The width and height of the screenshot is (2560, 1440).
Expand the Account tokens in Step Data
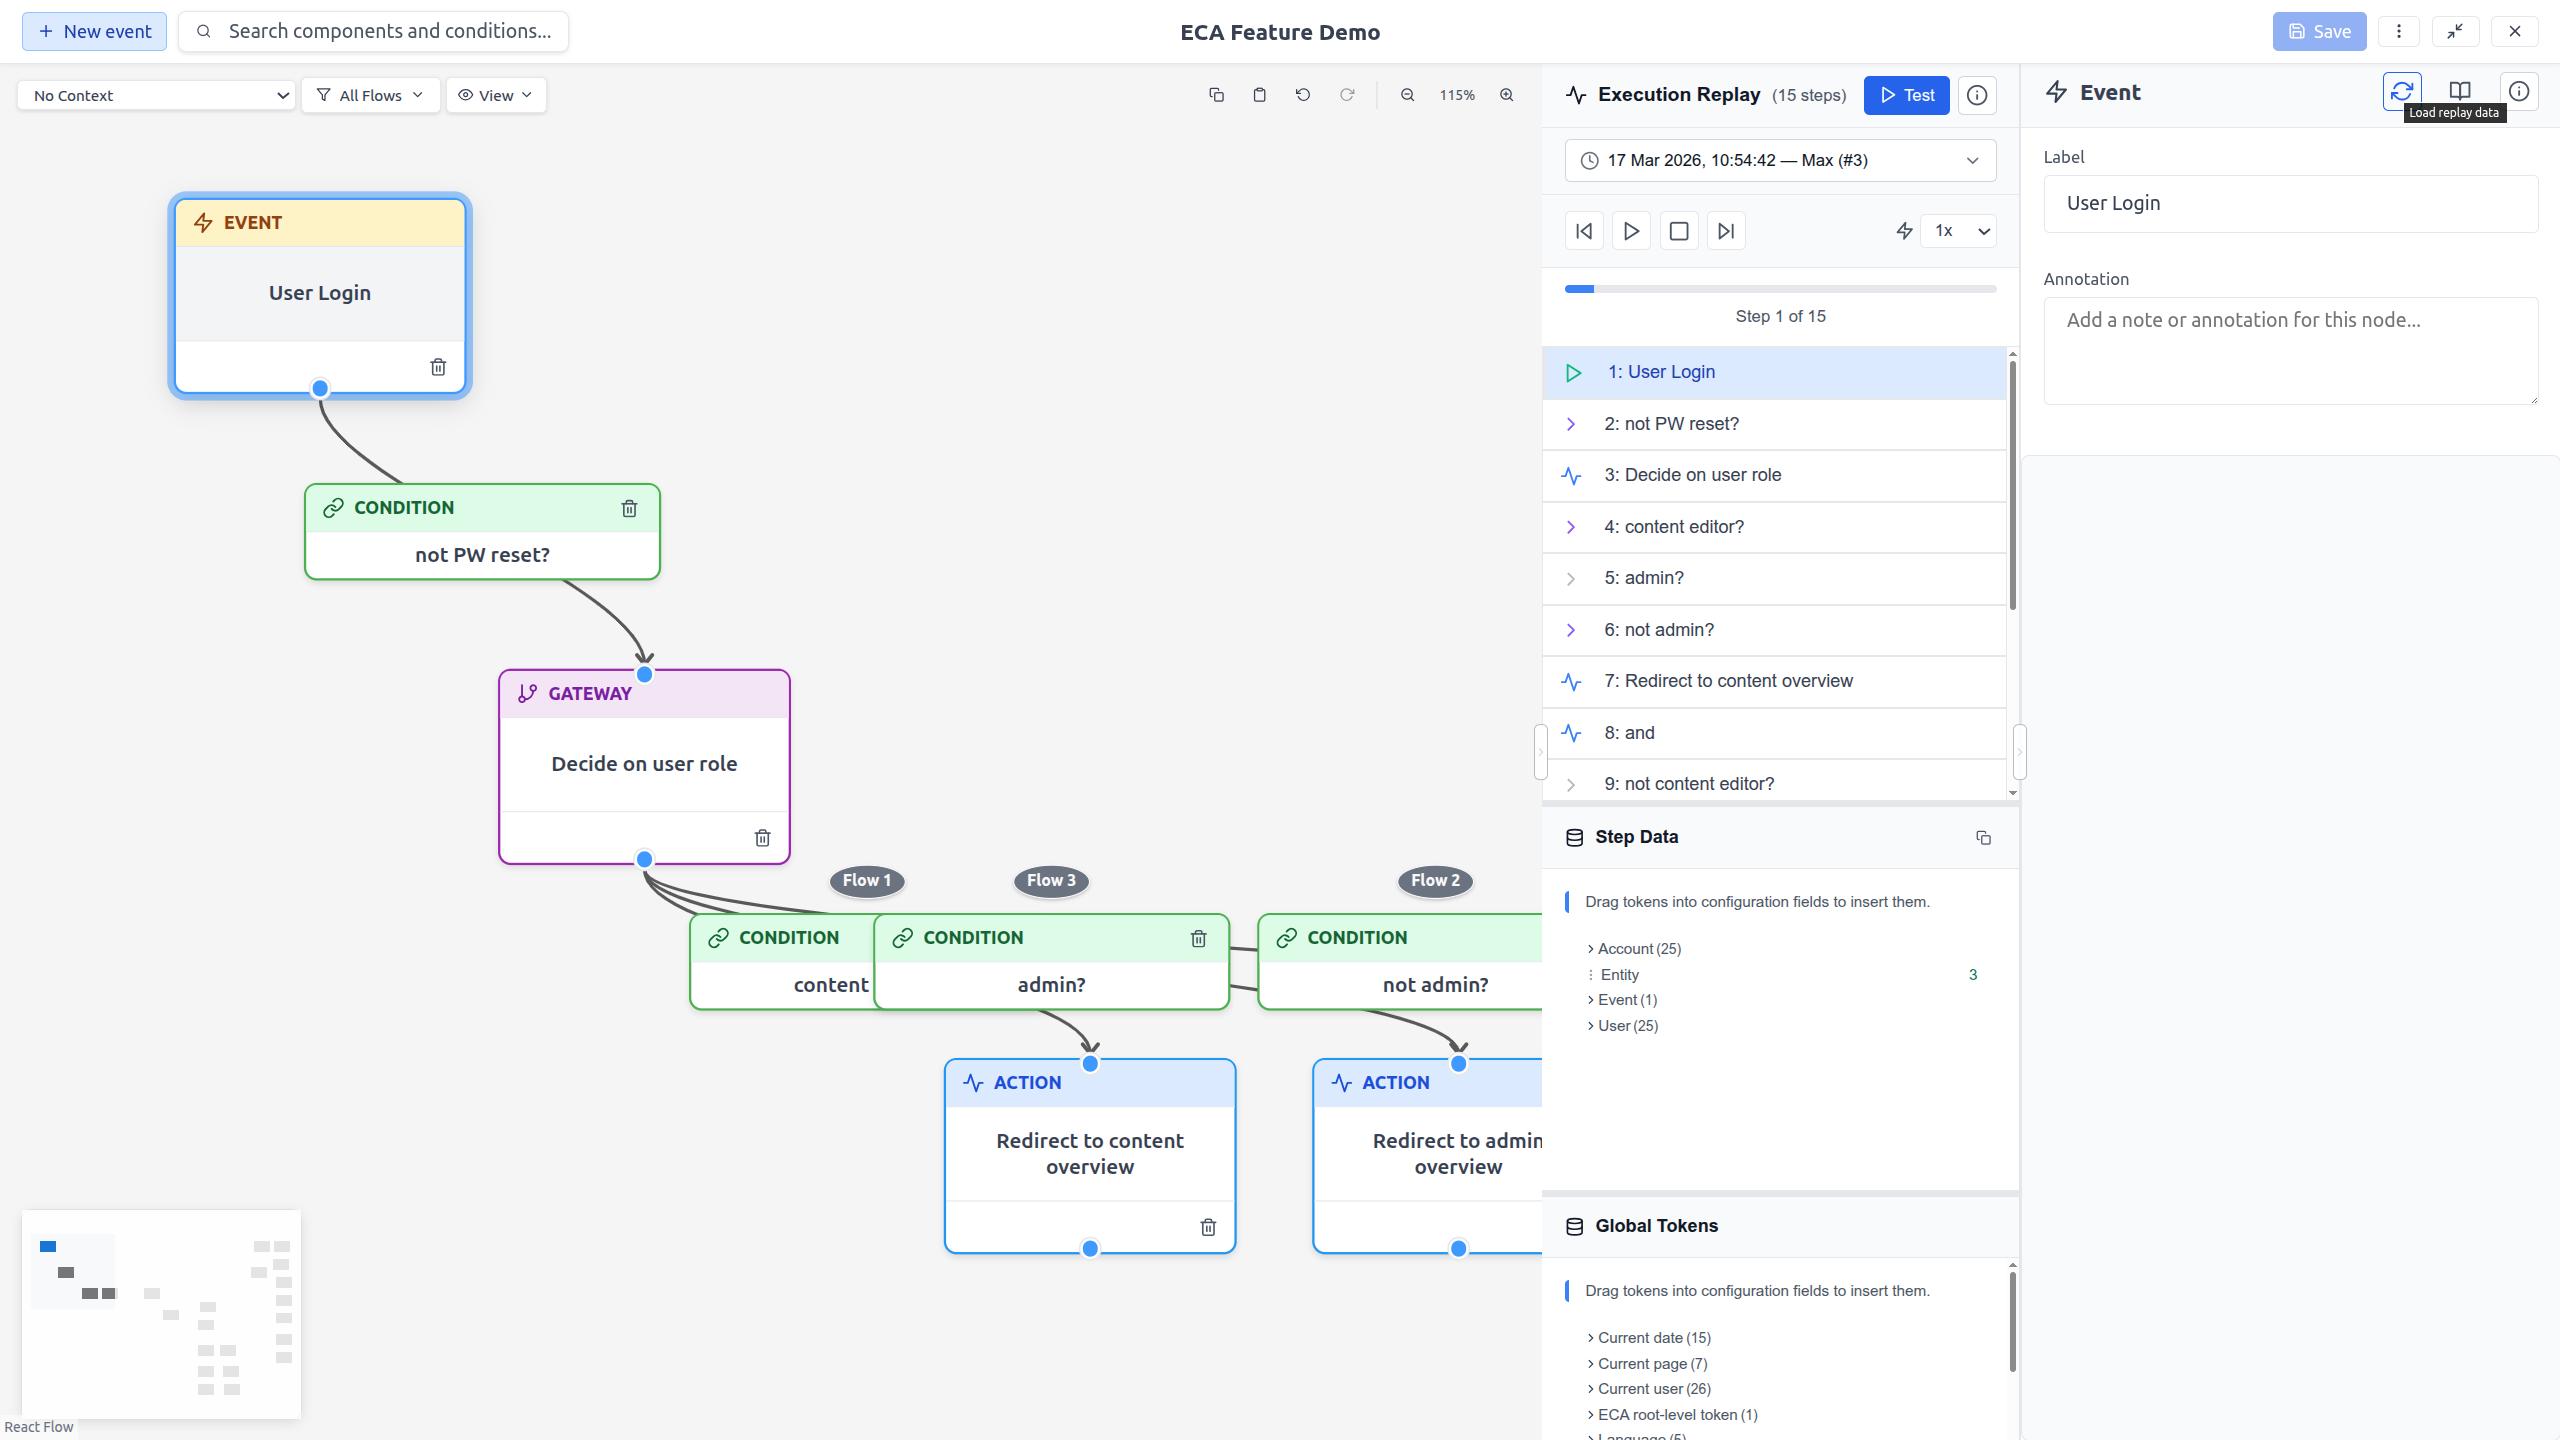pyautogui.click(x=1635, y=948)
